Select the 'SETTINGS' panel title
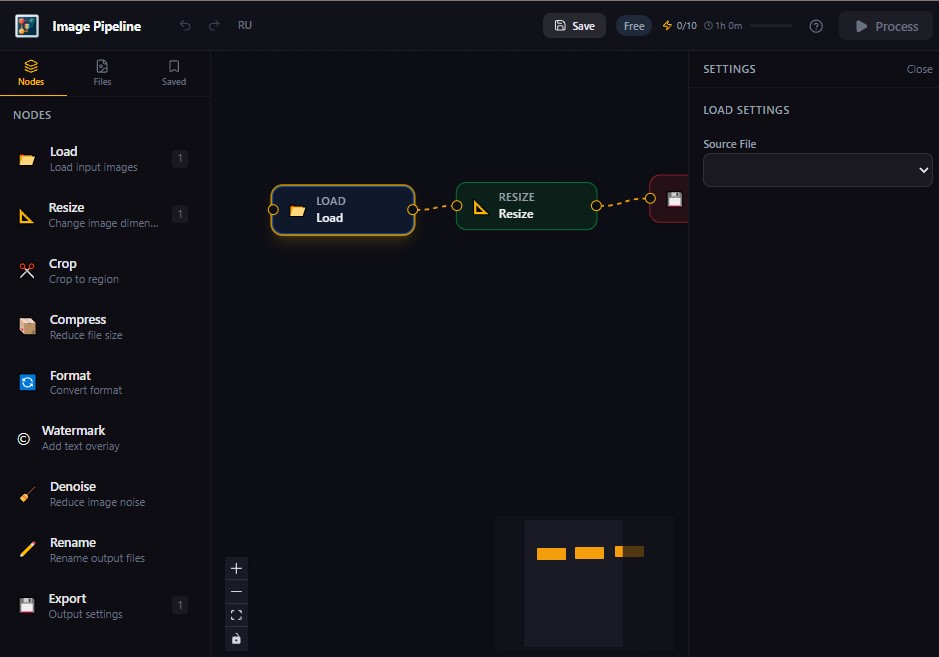 [729, 69]
